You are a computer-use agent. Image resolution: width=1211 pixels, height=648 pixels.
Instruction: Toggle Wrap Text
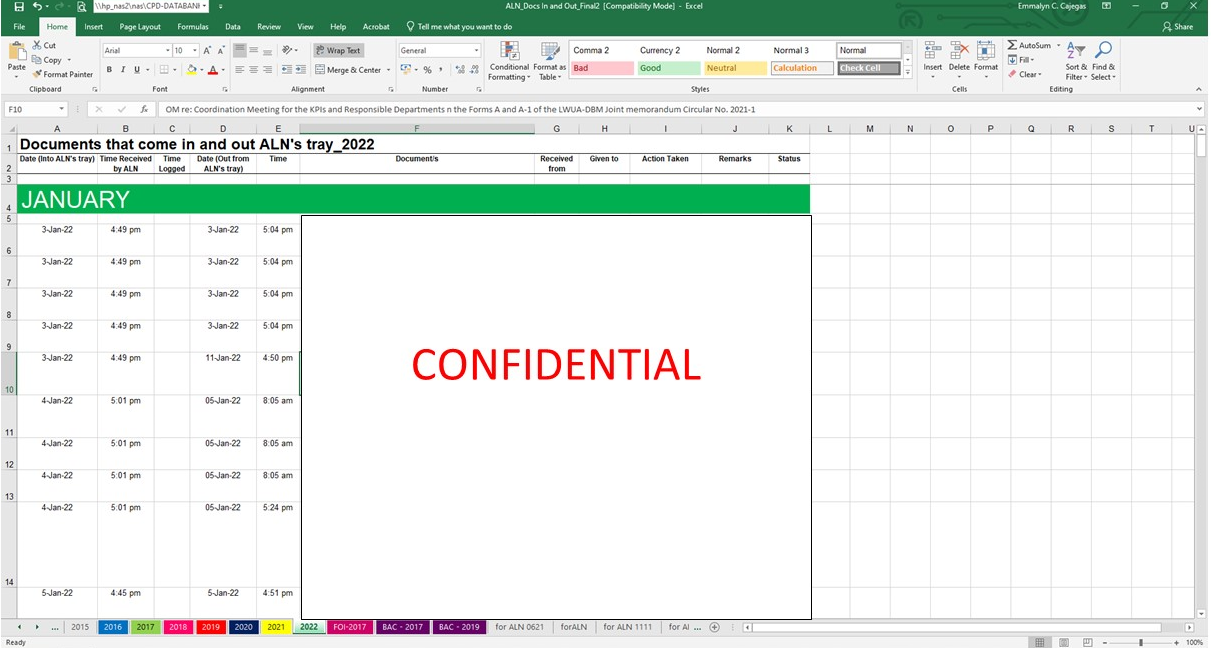(338, 50)
